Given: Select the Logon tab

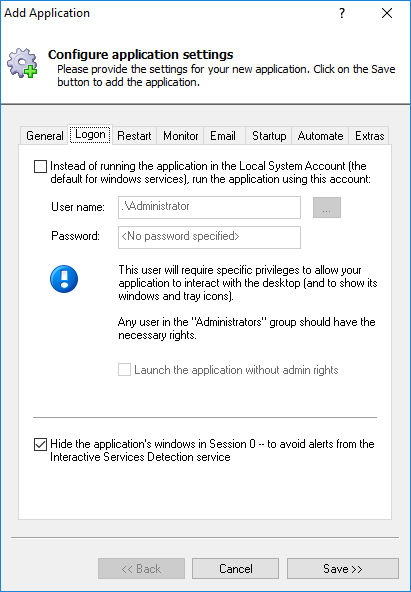Looking at the screenshot, I should 90,134.
